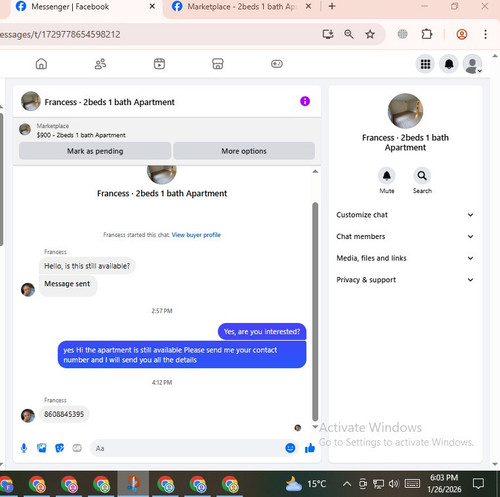Record a voice clip with microphone icon
This screenshot has height=497, width=500.
24,448
